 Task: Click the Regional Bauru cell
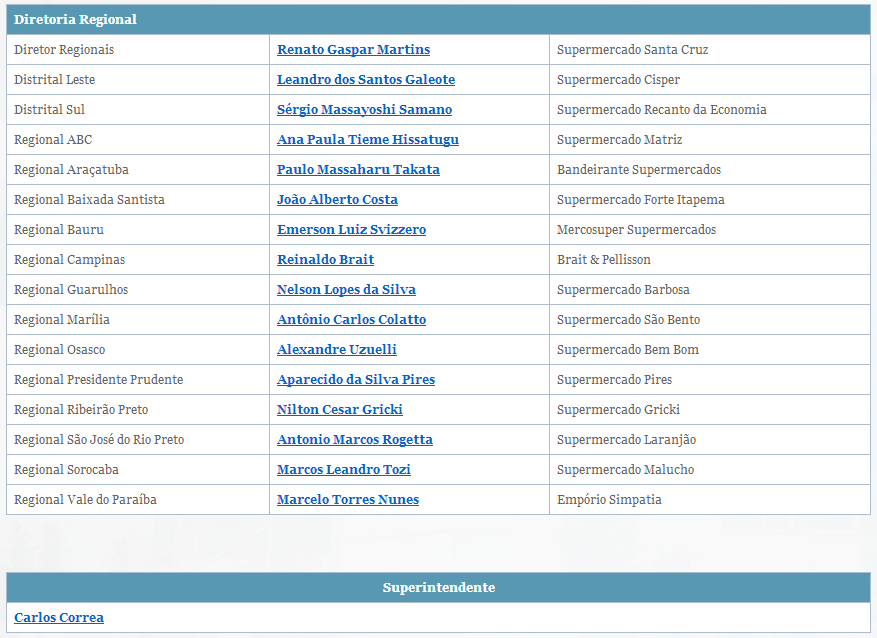(138, 230)
